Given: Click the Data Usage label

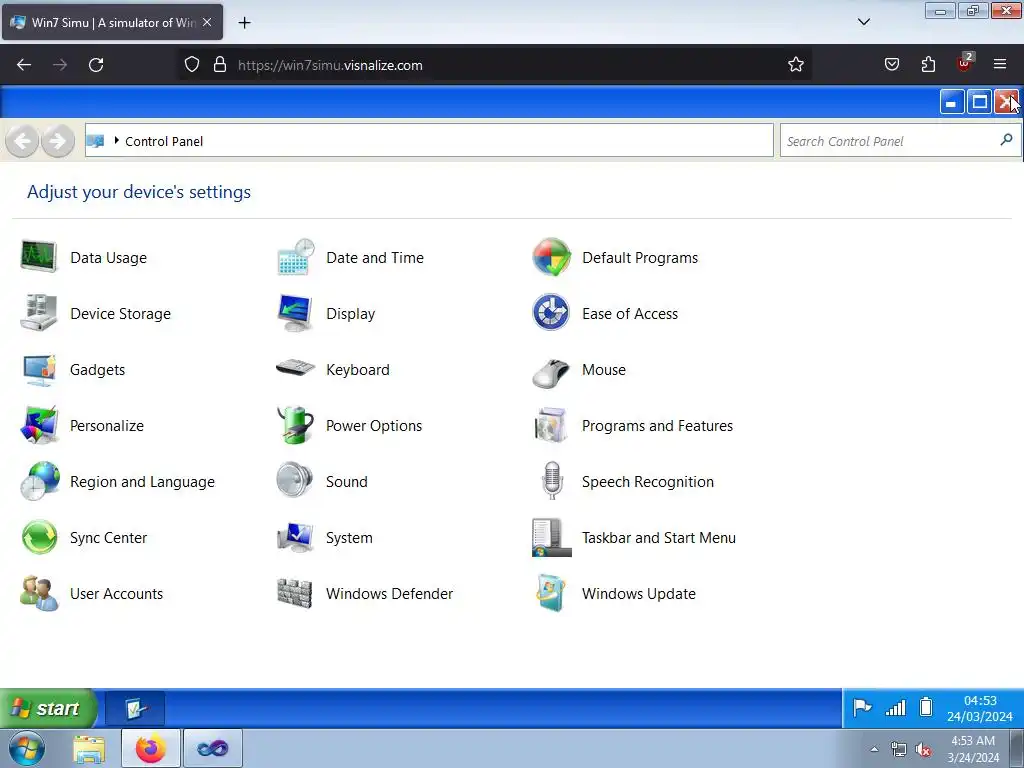Looking at the screenshot, I should pos(108,258).
